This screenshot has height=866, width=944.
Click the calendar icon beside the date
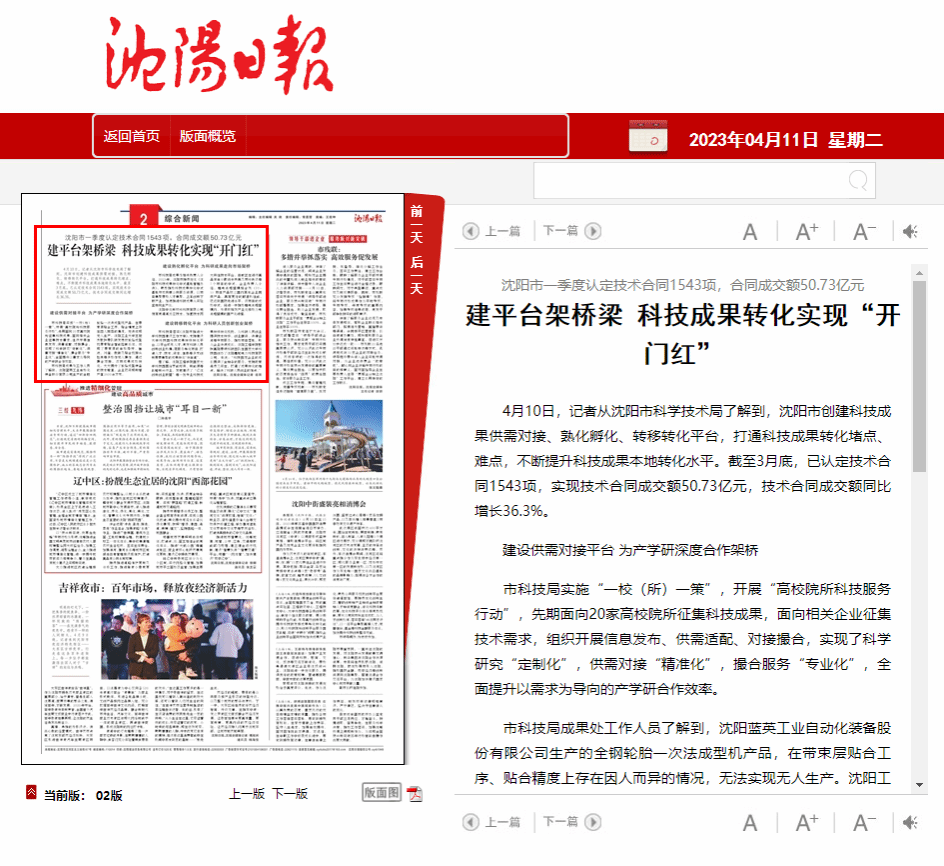[x=648, y=136]
